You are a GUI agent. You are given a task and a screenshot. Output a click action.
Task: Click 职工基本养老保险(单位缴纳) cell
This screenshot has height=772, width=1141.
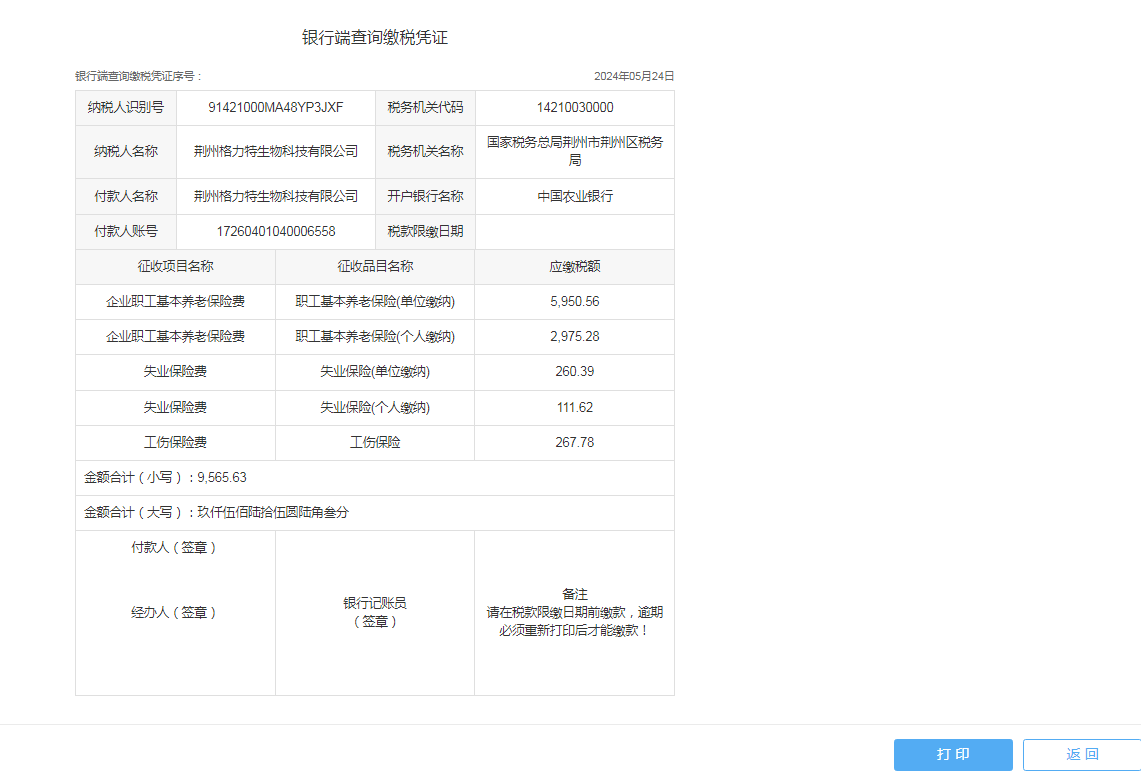[x=375, y=301]
